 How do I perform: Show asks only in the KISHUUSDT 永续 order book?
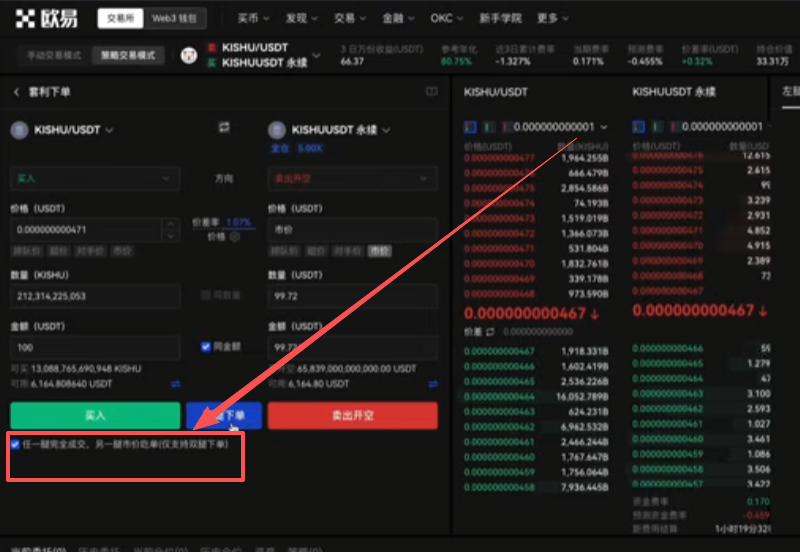pos(675,127)
